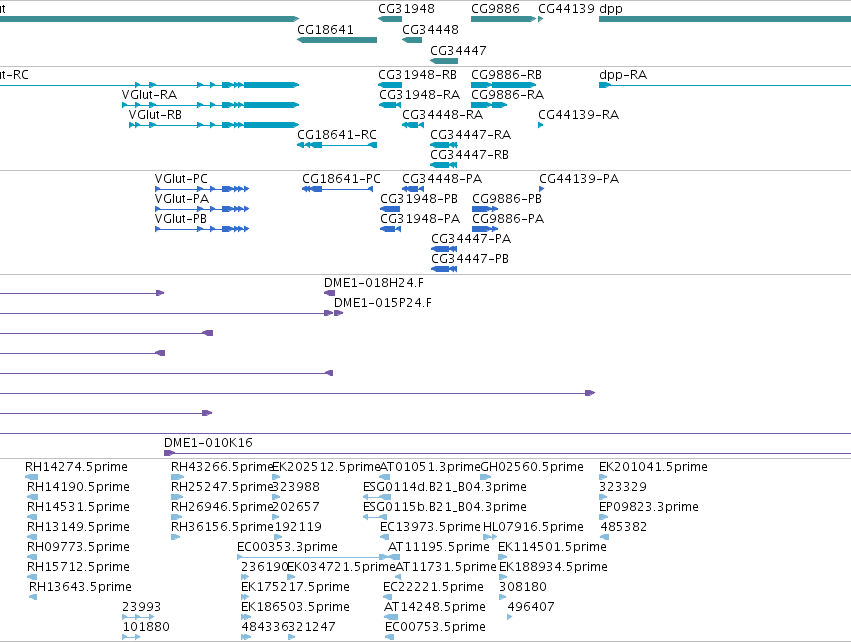Click the CG9886 gene bar glyph
Screen dimensions: 851x642
click(x=503, y=20)
